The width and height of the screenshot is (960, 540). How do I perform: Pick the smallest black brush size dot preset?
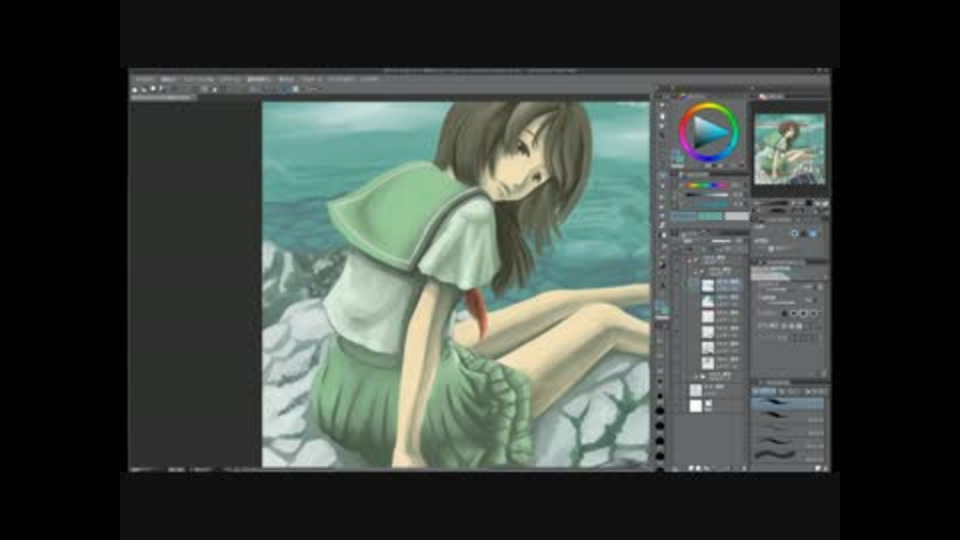660,381
